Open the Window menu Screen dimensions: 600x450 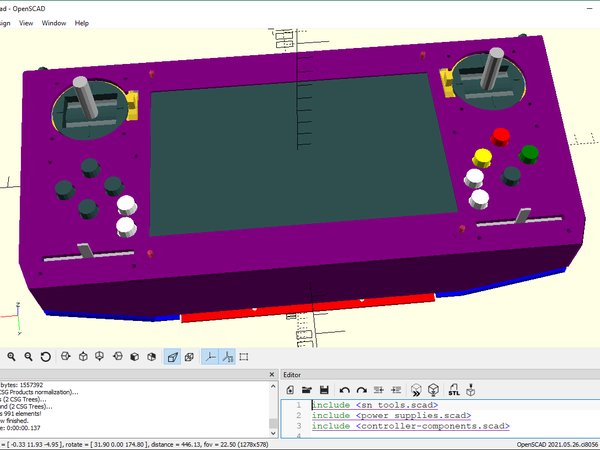pyautogui.click(x=54, y=22)
